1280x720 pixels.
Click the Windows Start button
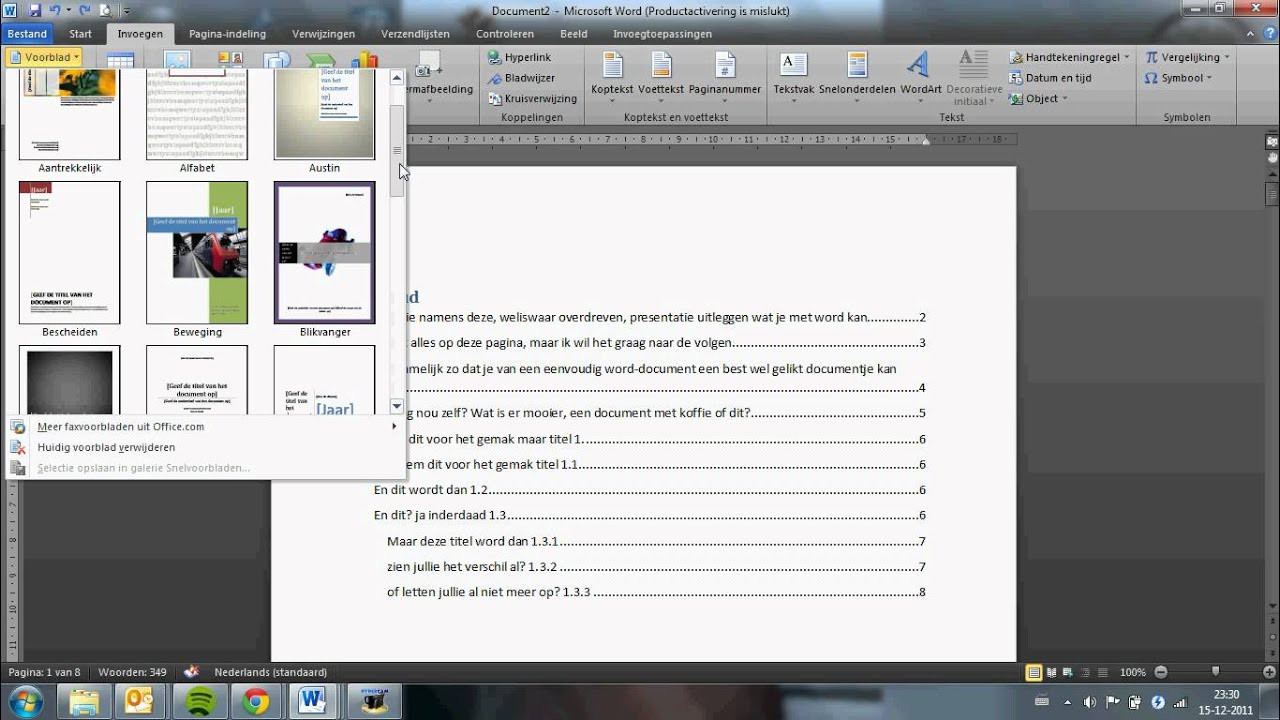coord(25,702)
